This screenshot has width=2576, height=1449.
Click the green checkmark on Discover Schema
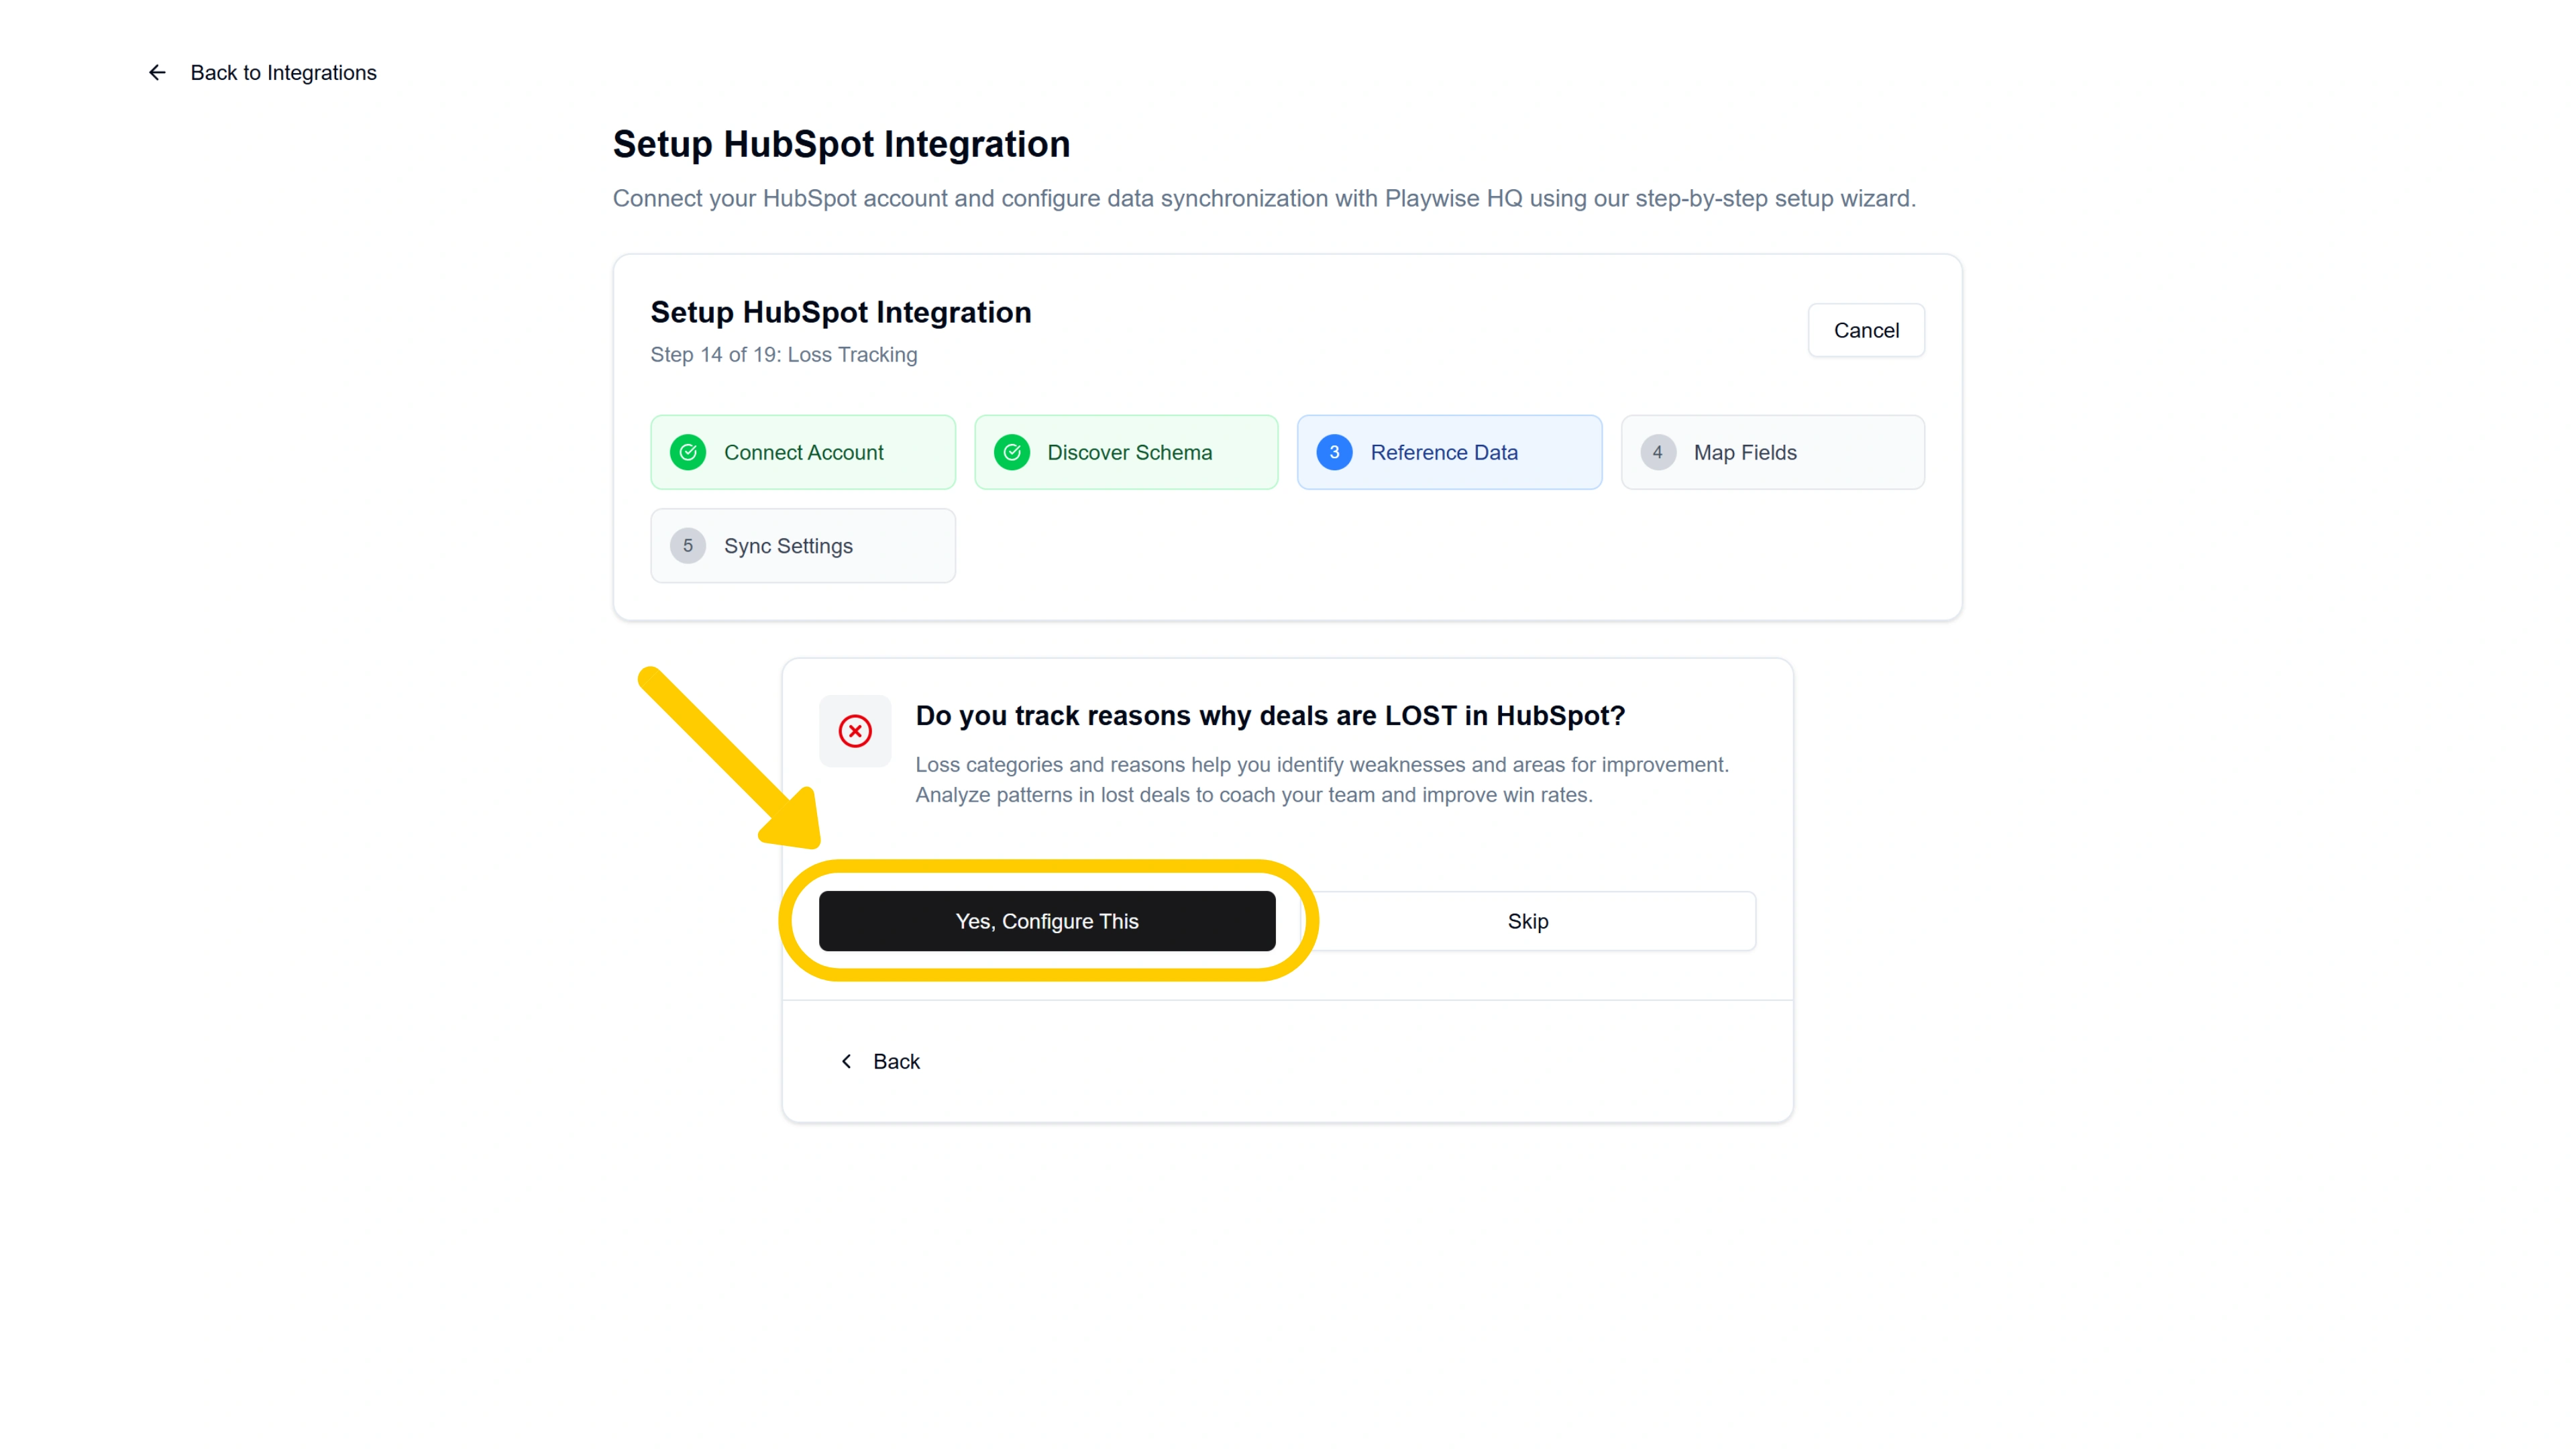coord(1012,452)
